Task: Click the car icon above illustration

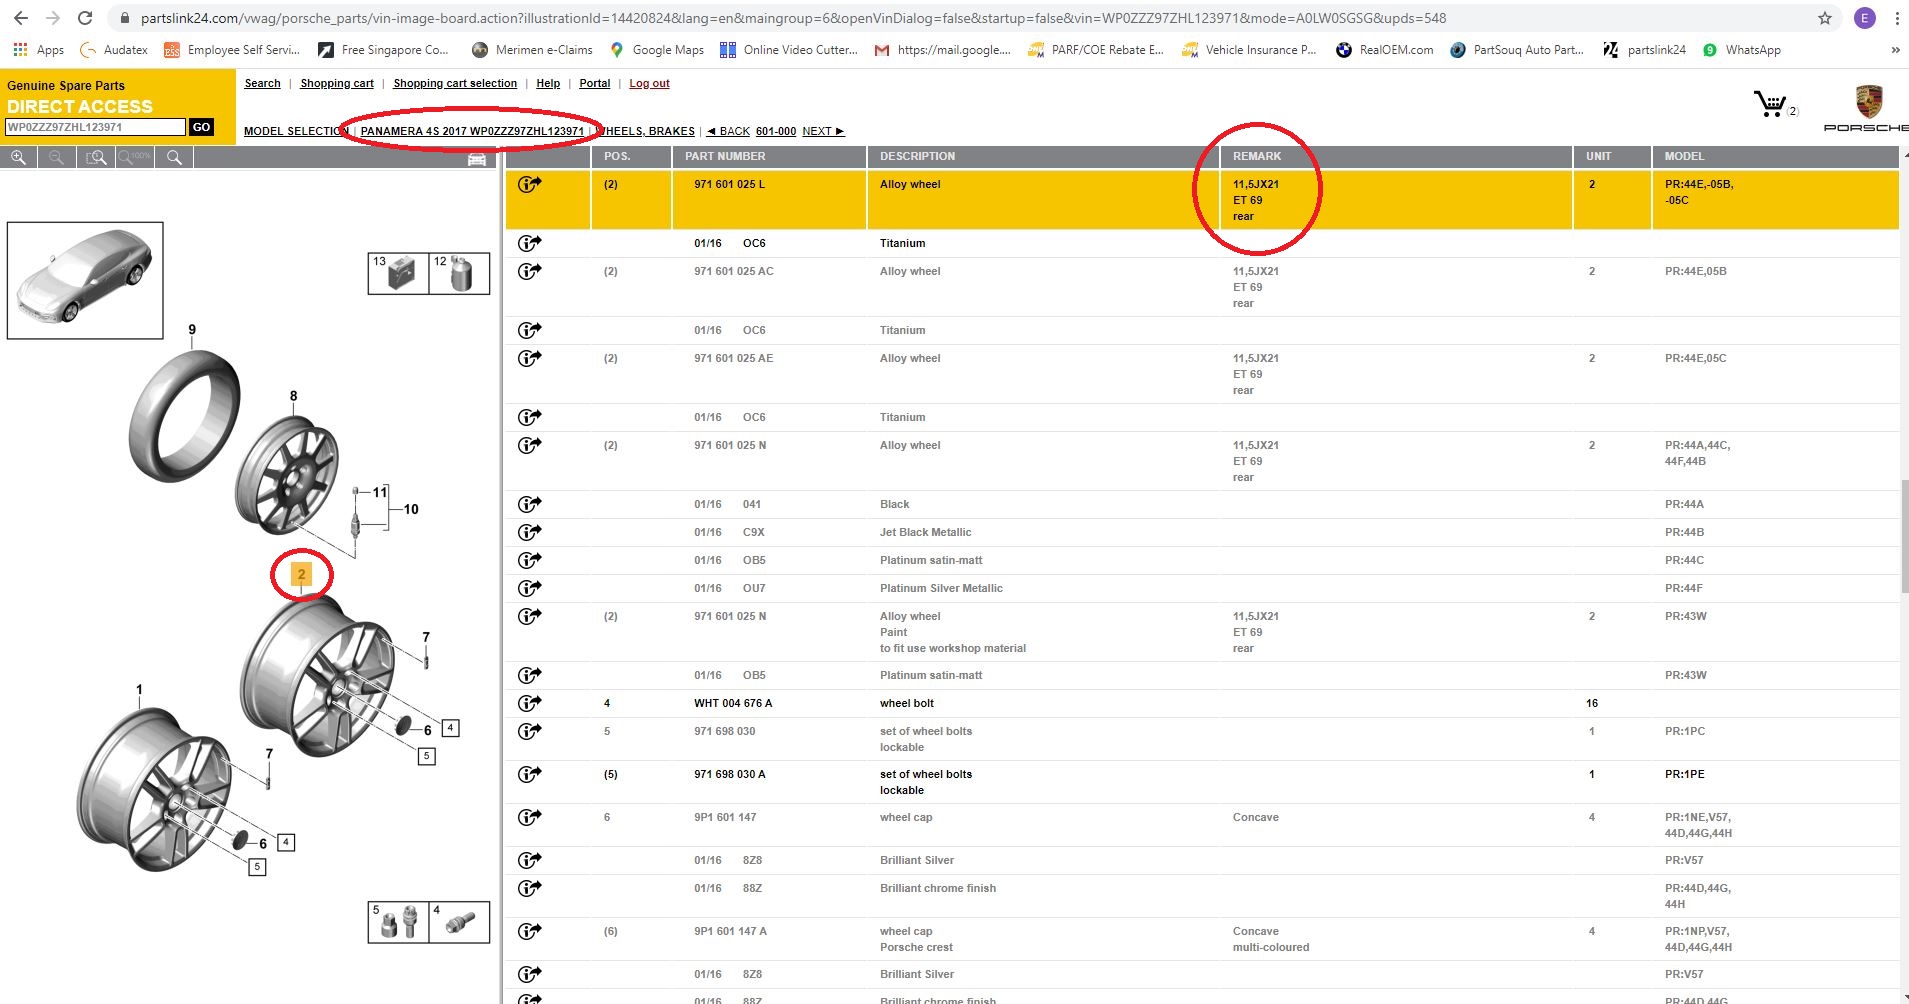Action: [x=477, y=159]
